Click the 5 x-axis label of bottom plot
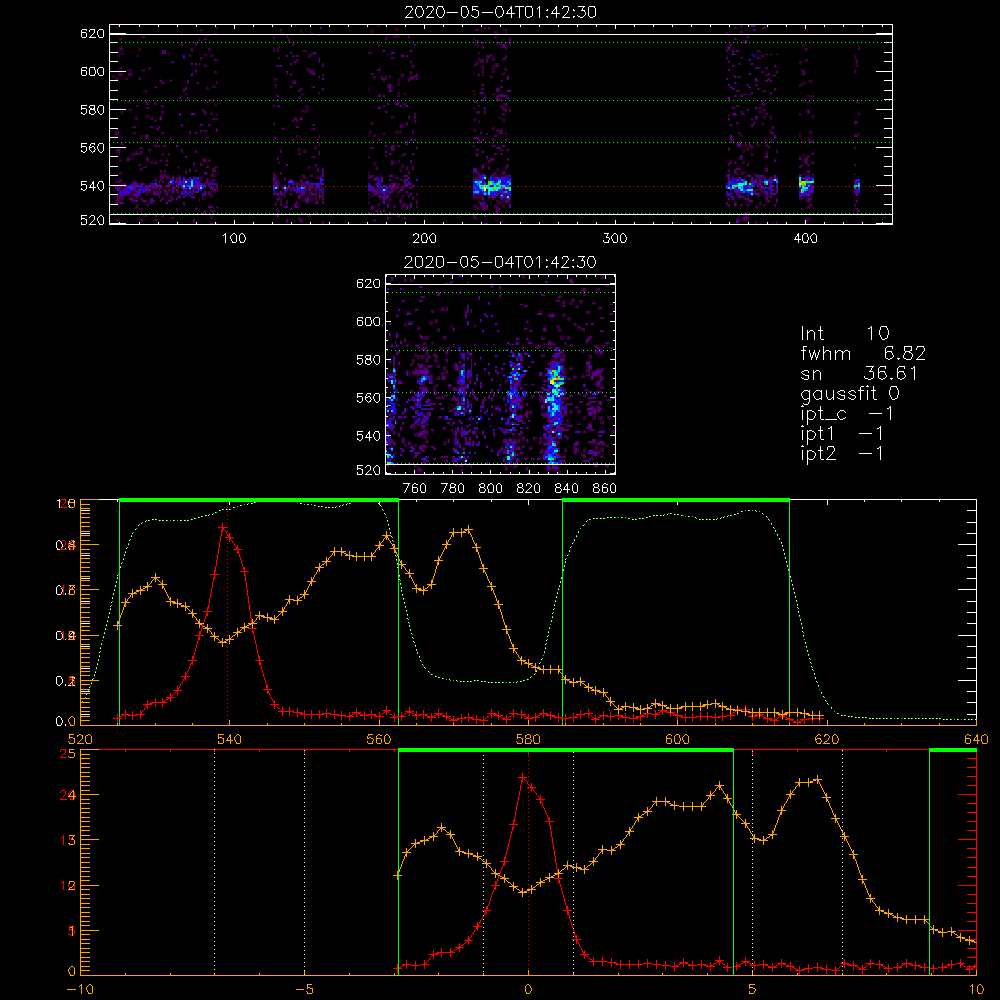This screenshot has height=1000, width=1000. (752, 989)
